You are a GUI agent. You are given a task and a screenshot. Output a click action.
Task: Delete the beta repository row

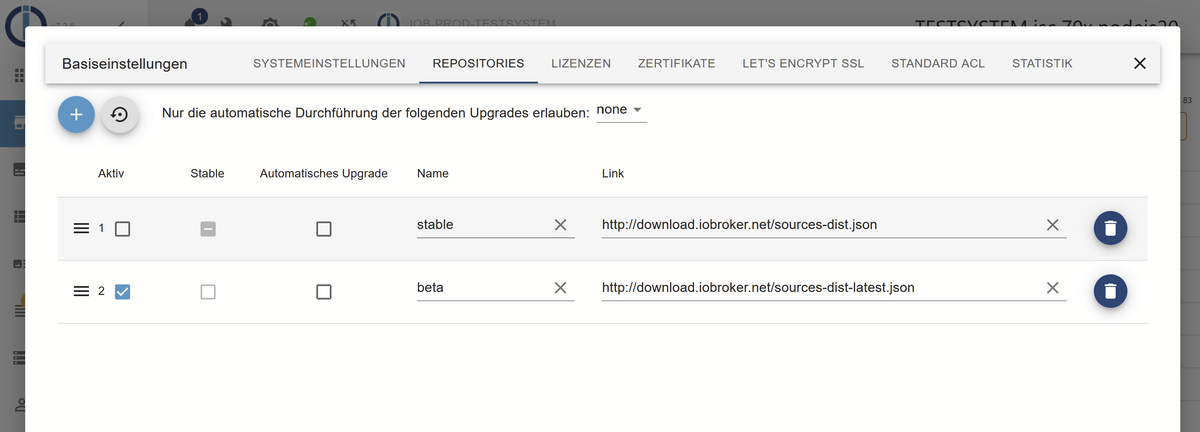[x=1110, y=291]
